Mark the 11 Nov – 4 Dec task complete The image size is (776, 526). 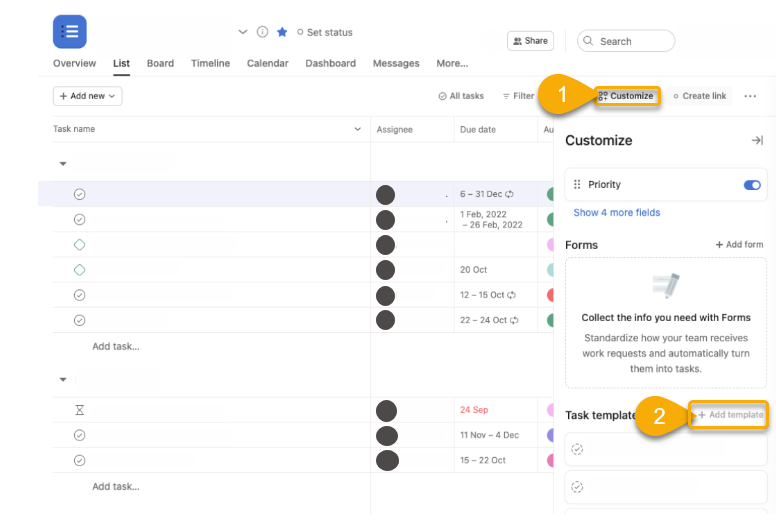[x=80, y=435]
